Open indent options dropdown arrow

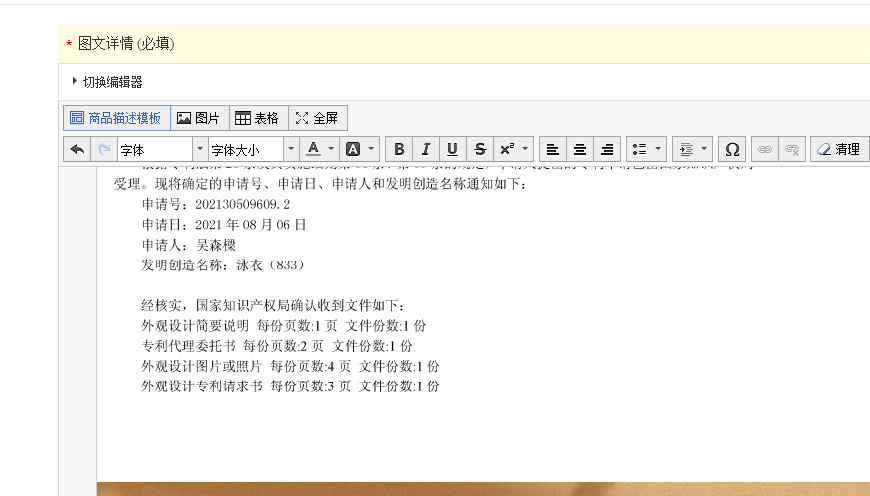point(704,149)
